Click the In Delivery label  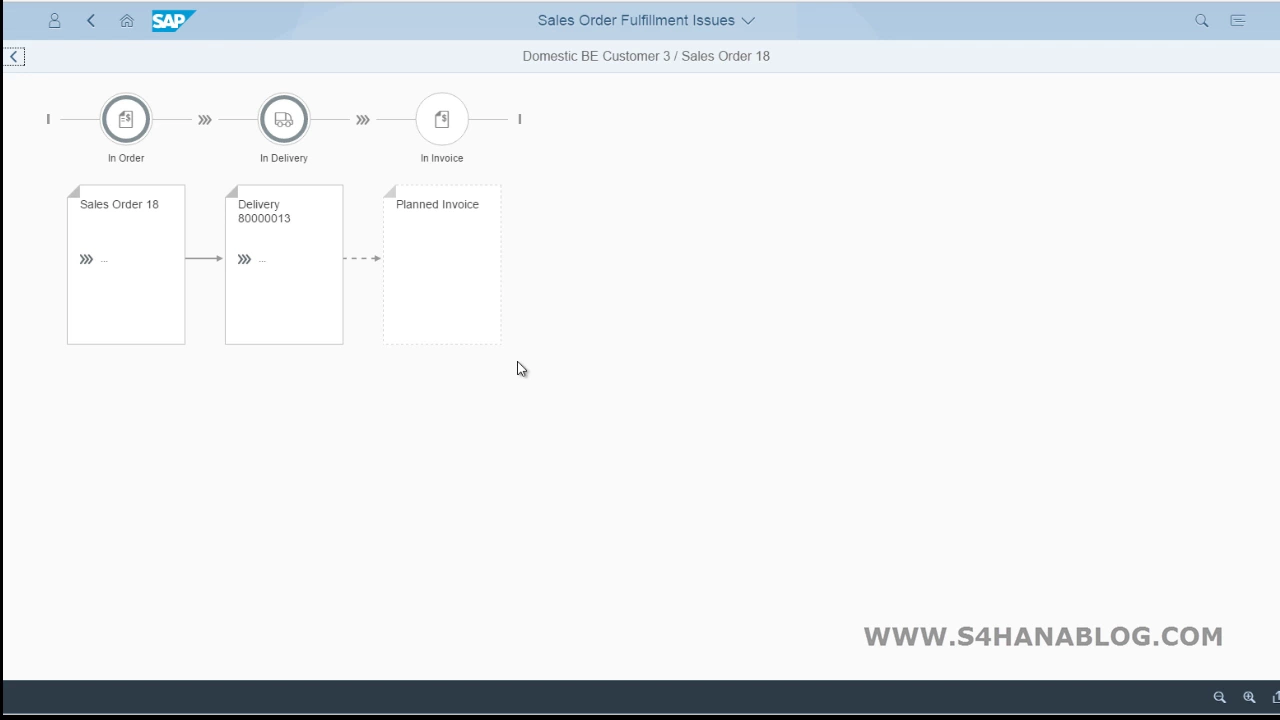click(x=284, y=158)
